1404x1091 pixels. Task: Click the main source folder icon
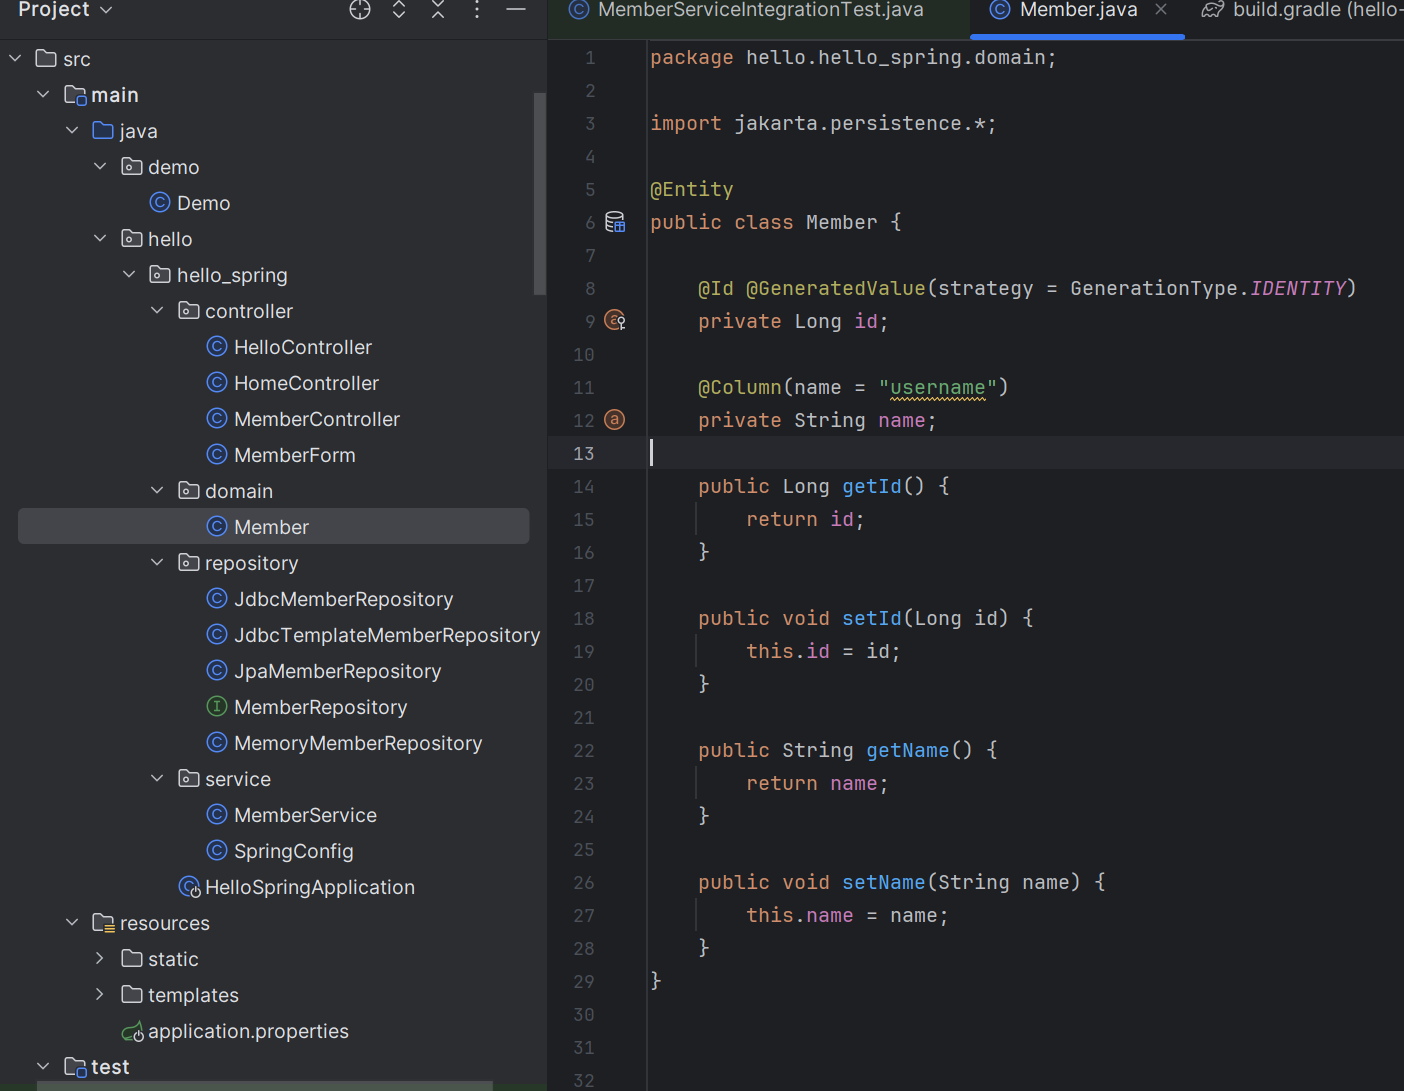(x=75, y=95)
